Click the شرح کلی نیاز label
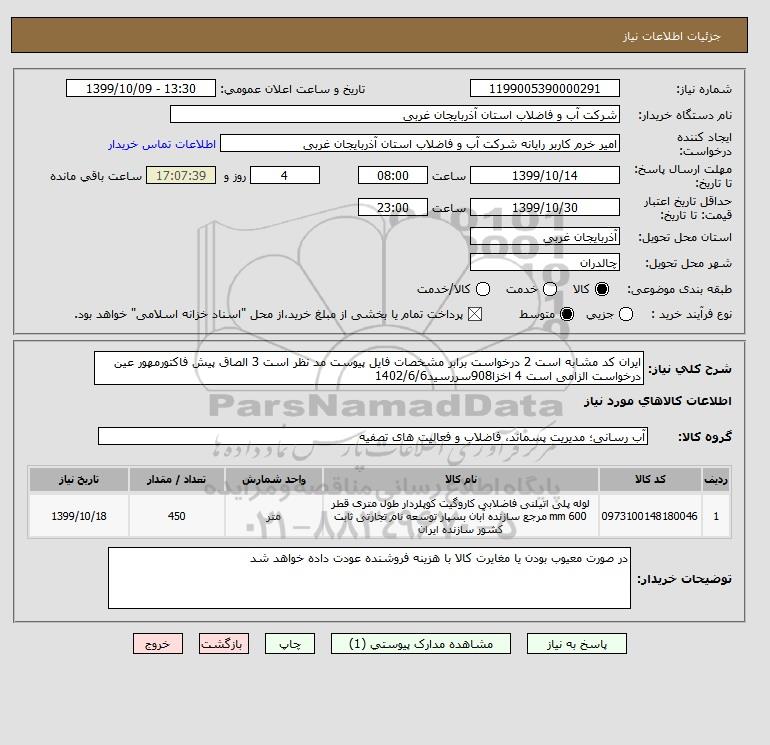Image resolution: width=770 pixels, height=745 pixels. tap(690, 369)
